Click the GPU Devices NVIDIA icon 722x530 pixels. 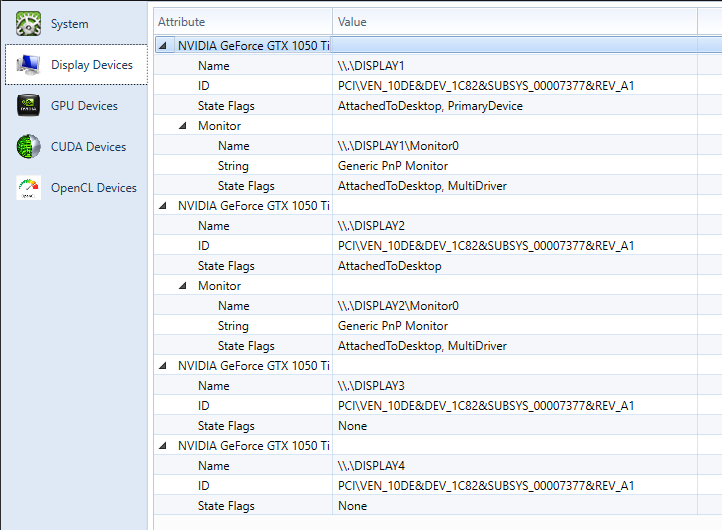28,105
